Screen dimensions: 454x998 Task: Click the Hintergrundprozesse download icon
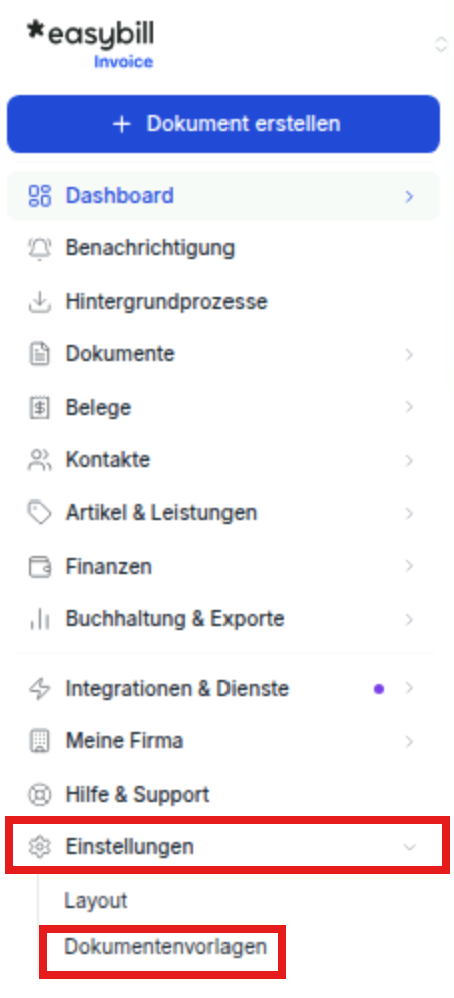tap(39, 302)
